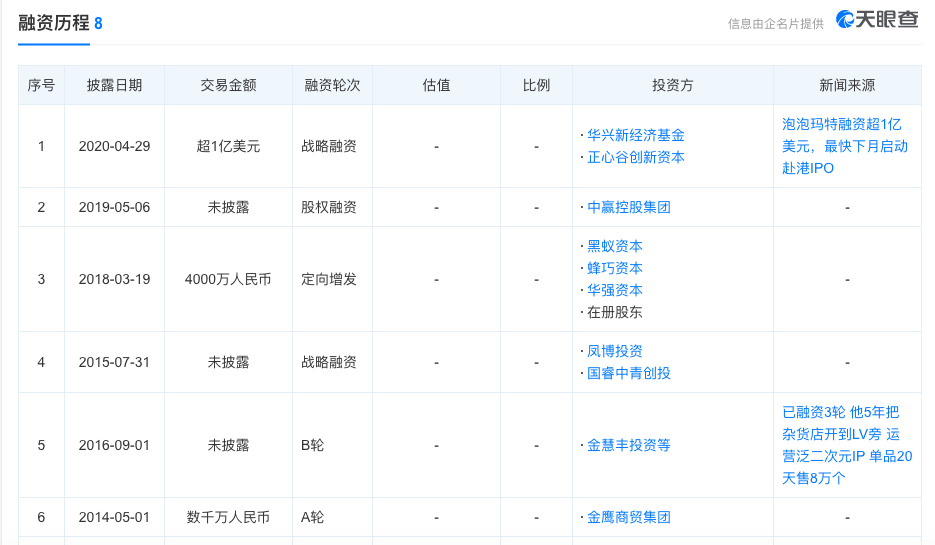
Task: Click the 估值 column header
Action: [436, 85]
